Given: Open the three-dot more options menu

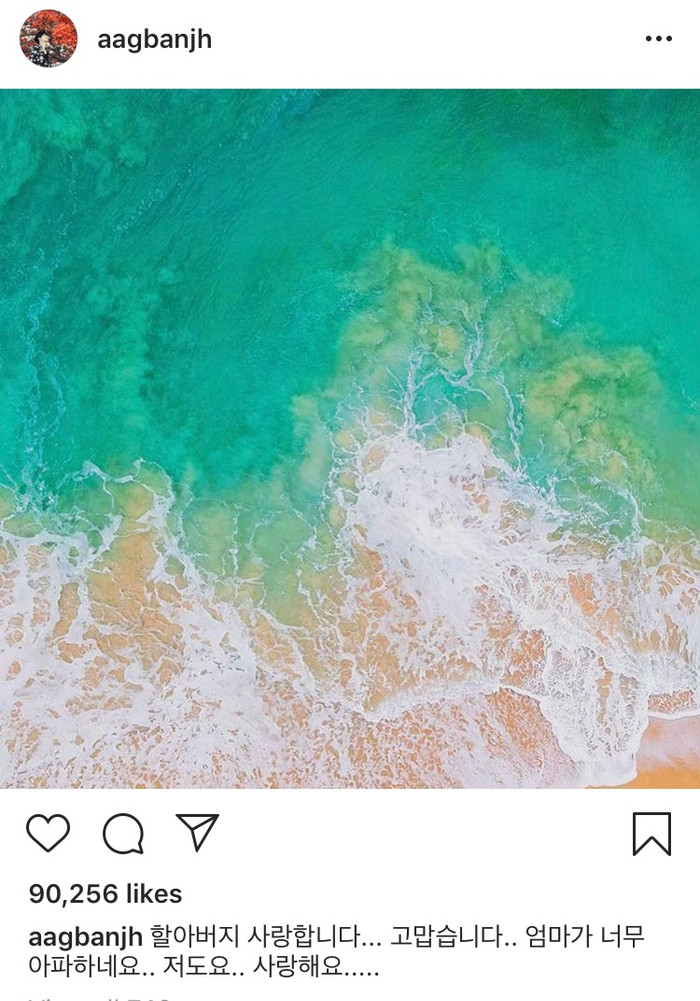Looking at the screenshot, I should [x=659, y=39].
